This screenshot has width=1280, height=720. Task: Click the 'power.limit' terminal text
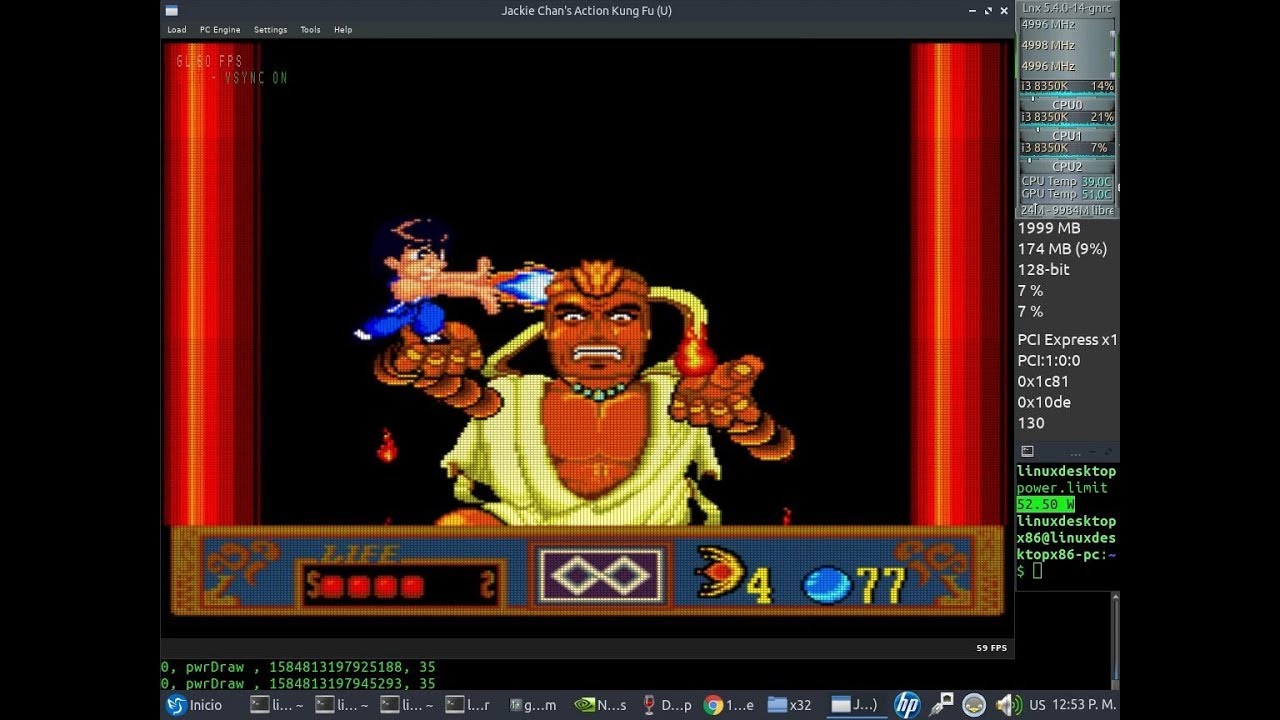[x=1062, y=488]
